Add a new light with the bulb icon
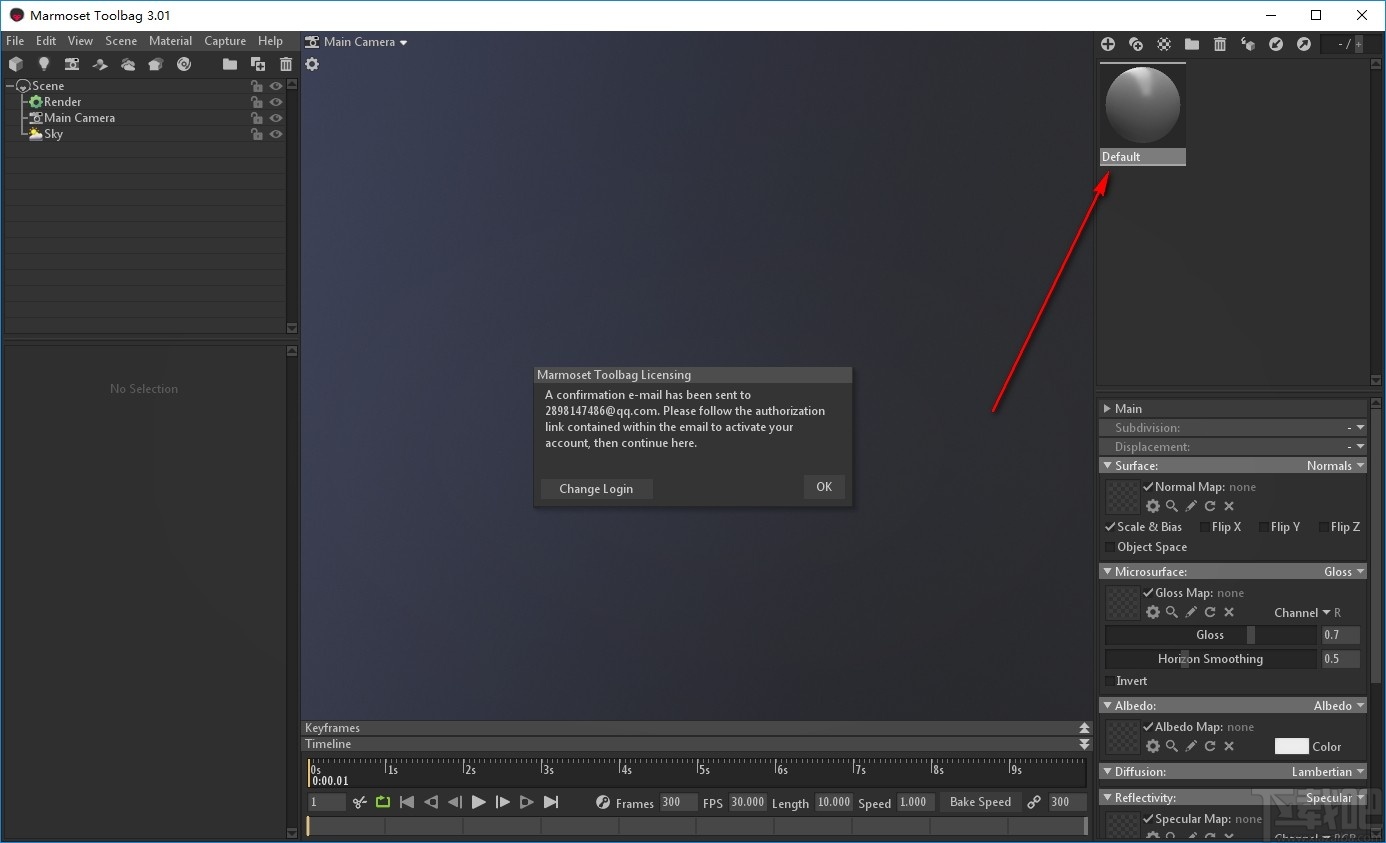The width and height of the screenshot is (1386, 843). click(44, 64)
